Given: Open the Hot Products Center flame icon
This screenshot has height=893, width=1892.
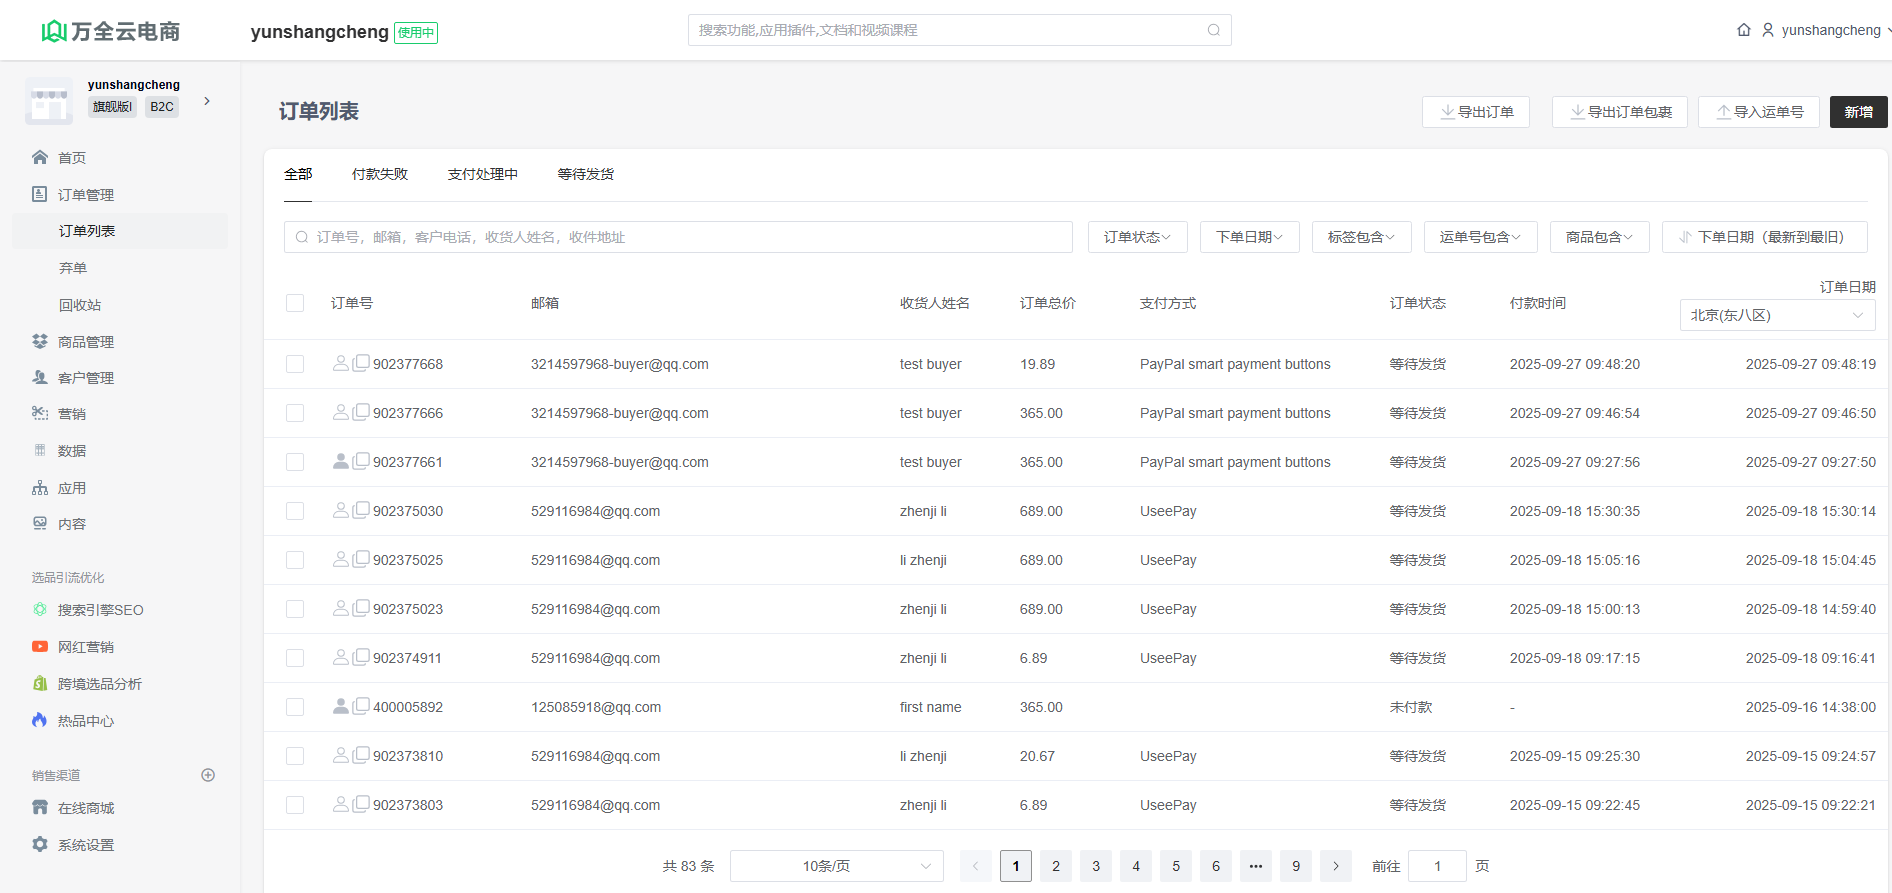Looking at the screenshot, I should tap(40, 720).
